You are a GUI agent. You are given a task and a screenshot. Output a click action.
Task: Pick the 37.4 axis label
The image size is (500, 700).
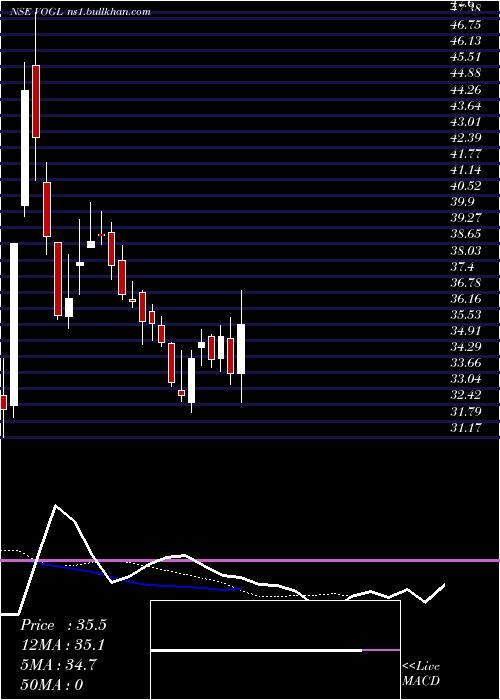462,267
